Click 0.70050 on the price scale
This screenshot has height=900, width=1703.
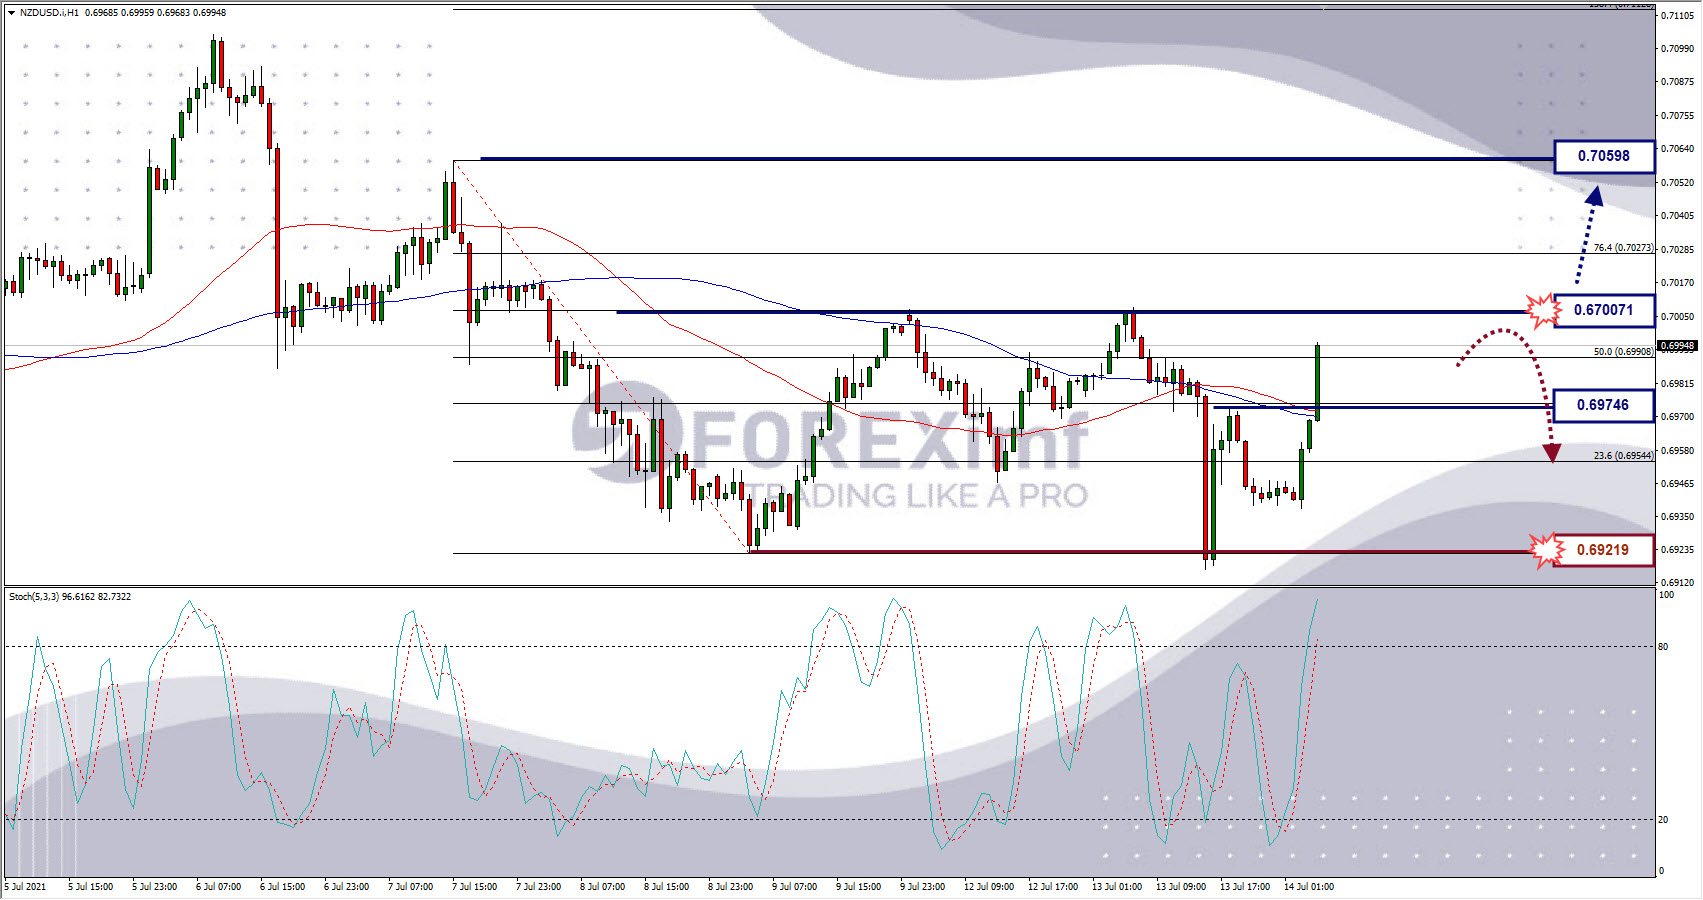pos(1677,317)
